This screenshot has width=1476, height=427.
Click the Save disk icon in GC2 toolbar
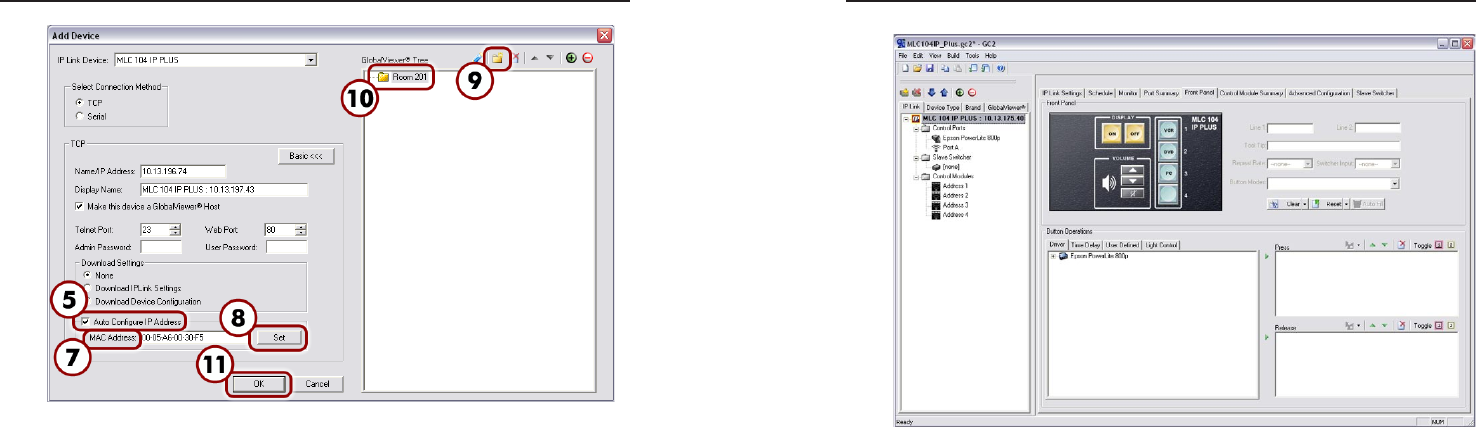click(x=929, y=69)
